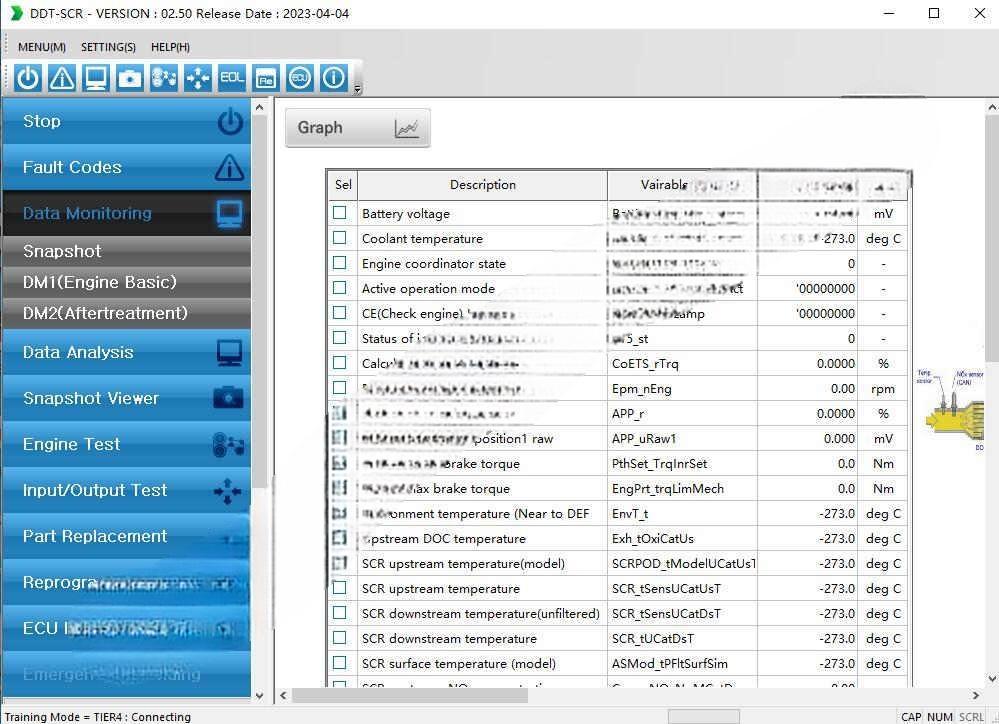The image size is (999, 724).
Task: Click the monitor icon in the toolbar
Action: pyautogui.click(x=96, y=78)
